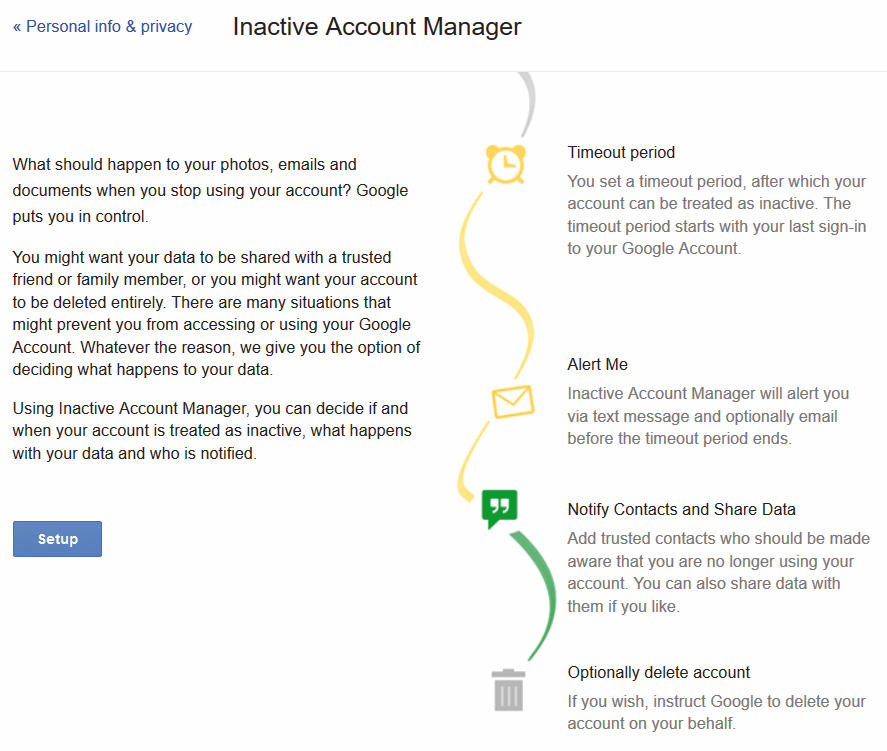Click the intro paragraph about photos and emails
This screenshot has height=751, width=887.
tap(210, 191)
